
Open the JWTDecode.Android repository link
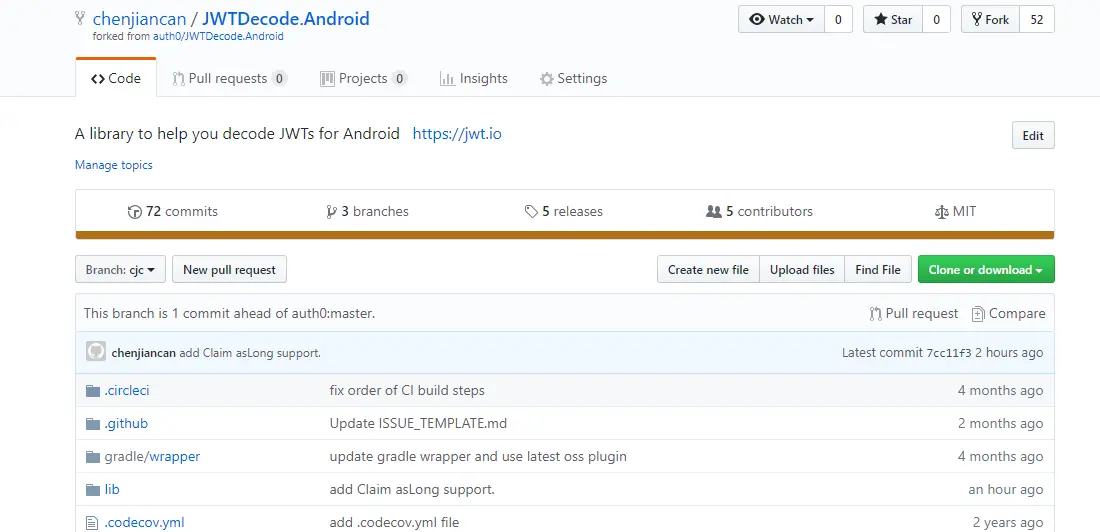click(x=286, y=19)
